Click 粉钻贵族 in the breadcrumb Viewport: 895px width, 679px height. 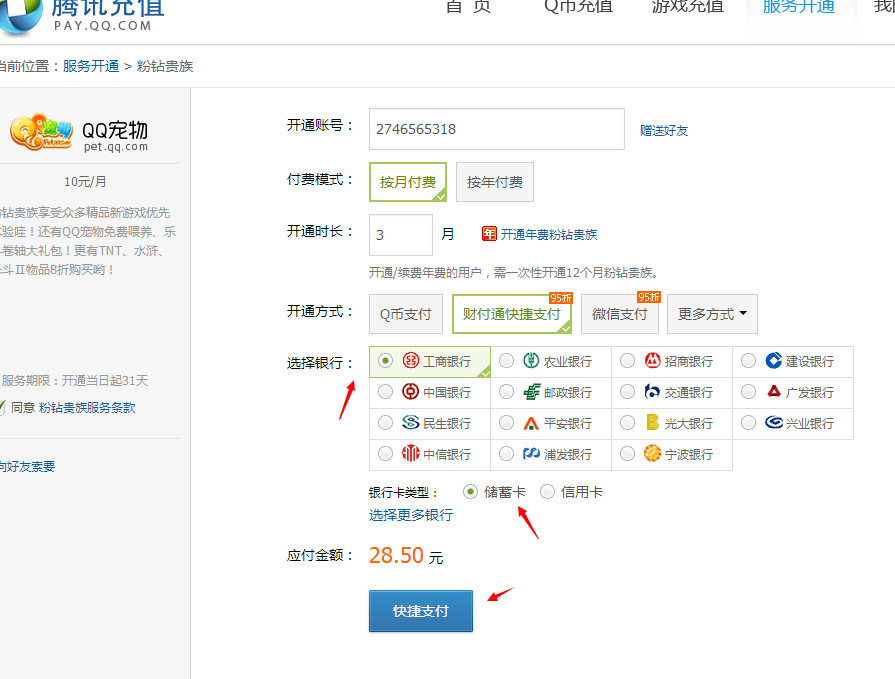[165, 66]
